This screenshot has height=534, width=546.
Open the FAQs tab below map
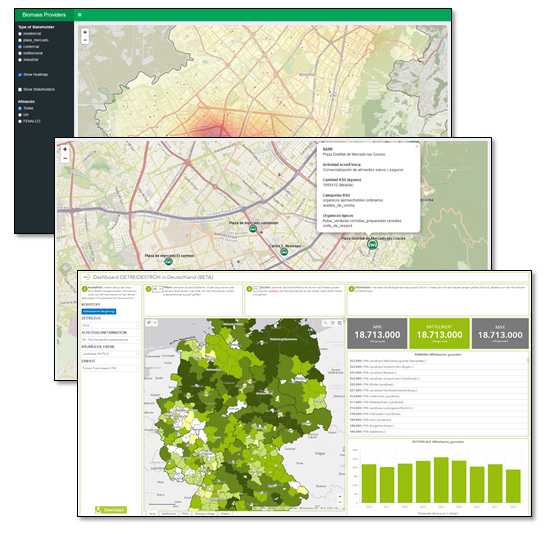tap(185, 513)
